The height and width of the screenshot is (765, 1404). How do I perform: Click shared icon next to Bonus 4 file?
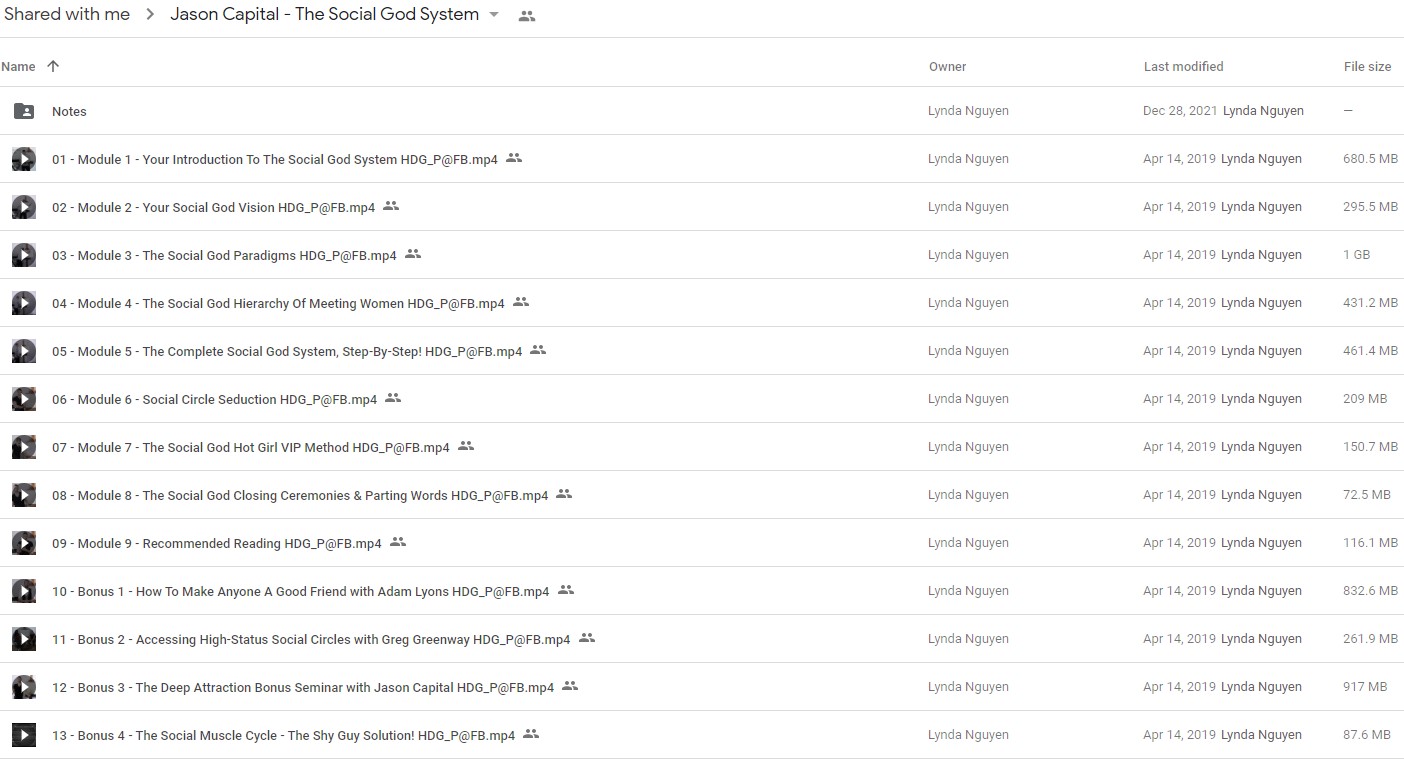click(531, 734)
